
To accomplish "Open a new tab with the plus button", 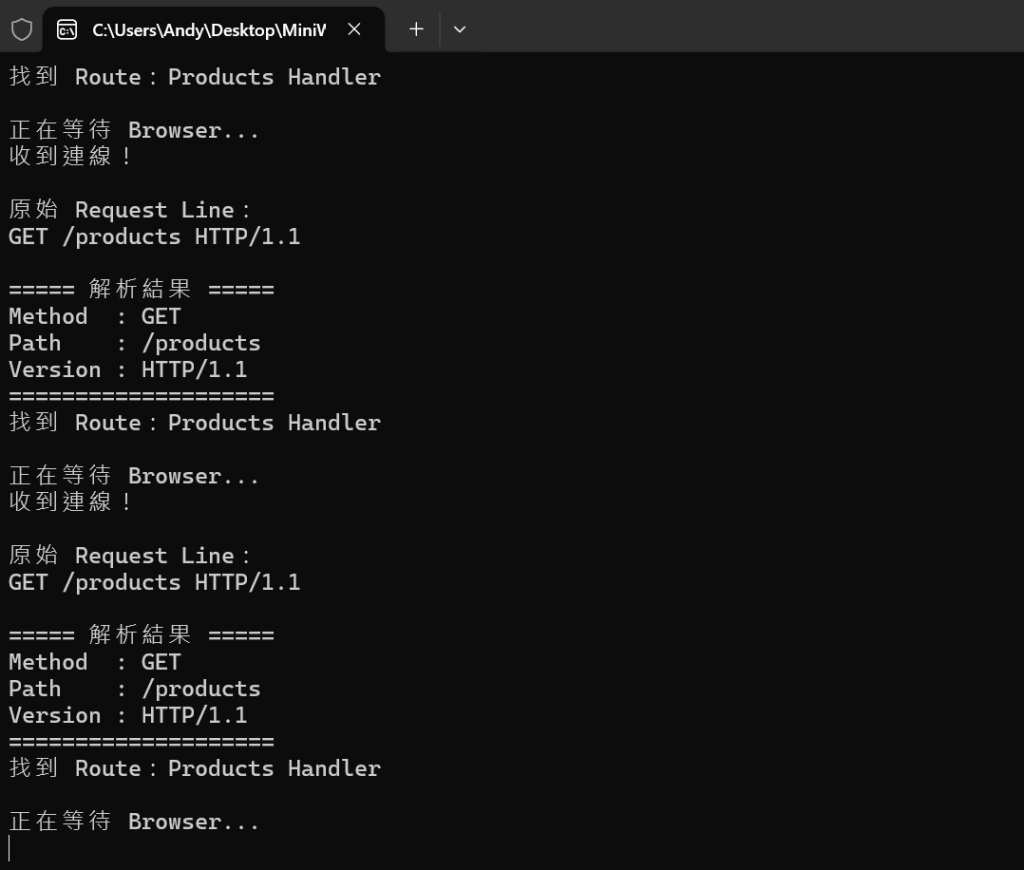I will pos(416,29).
